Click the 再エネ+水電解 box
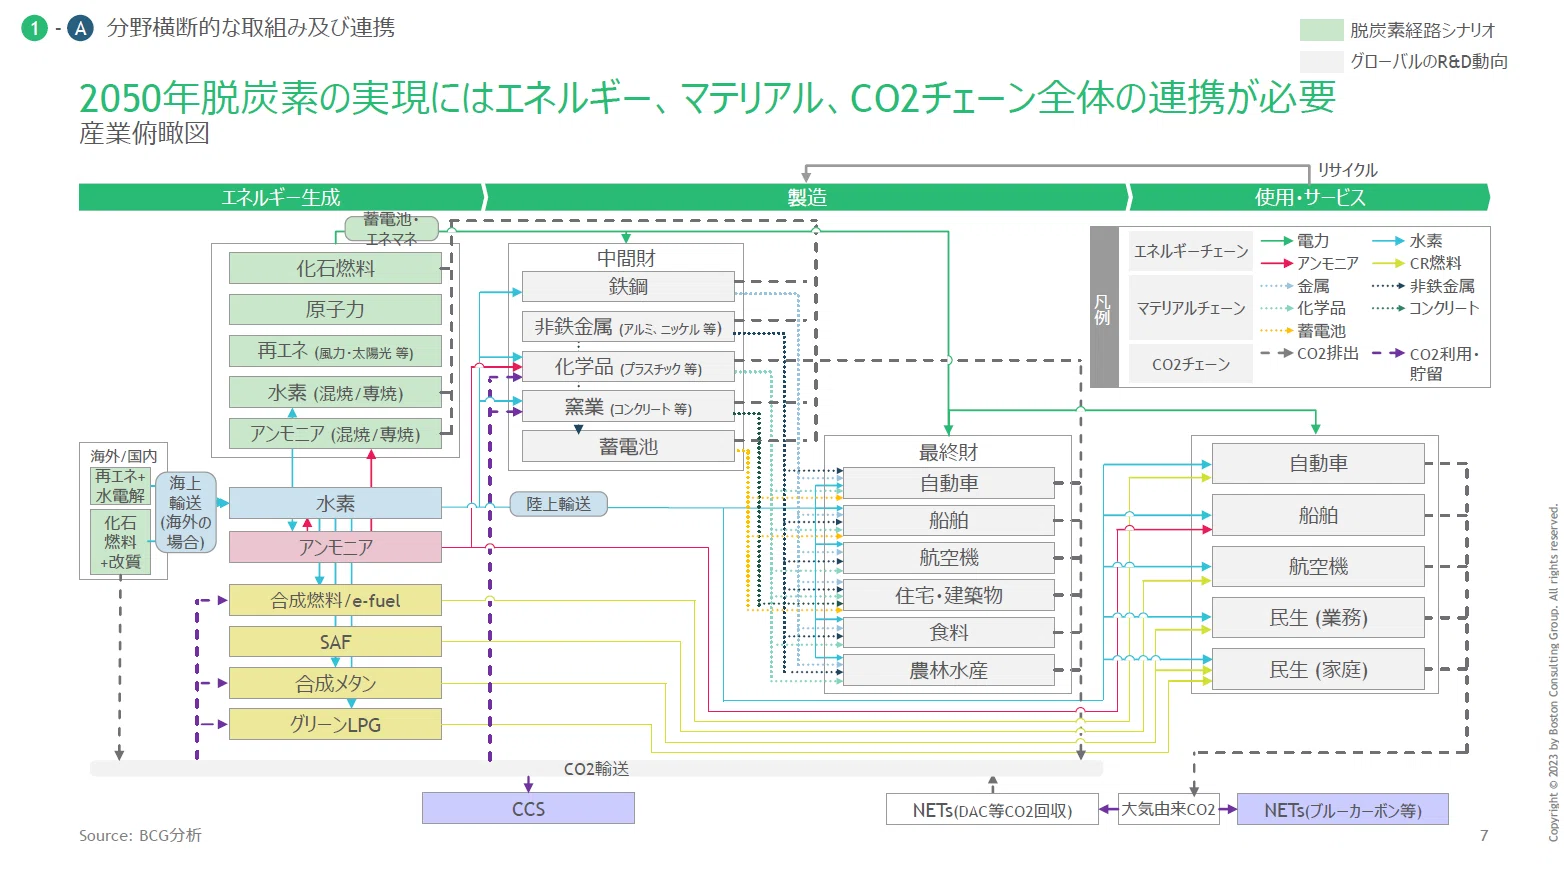1564x880 pixels. [x=120, y=486]
